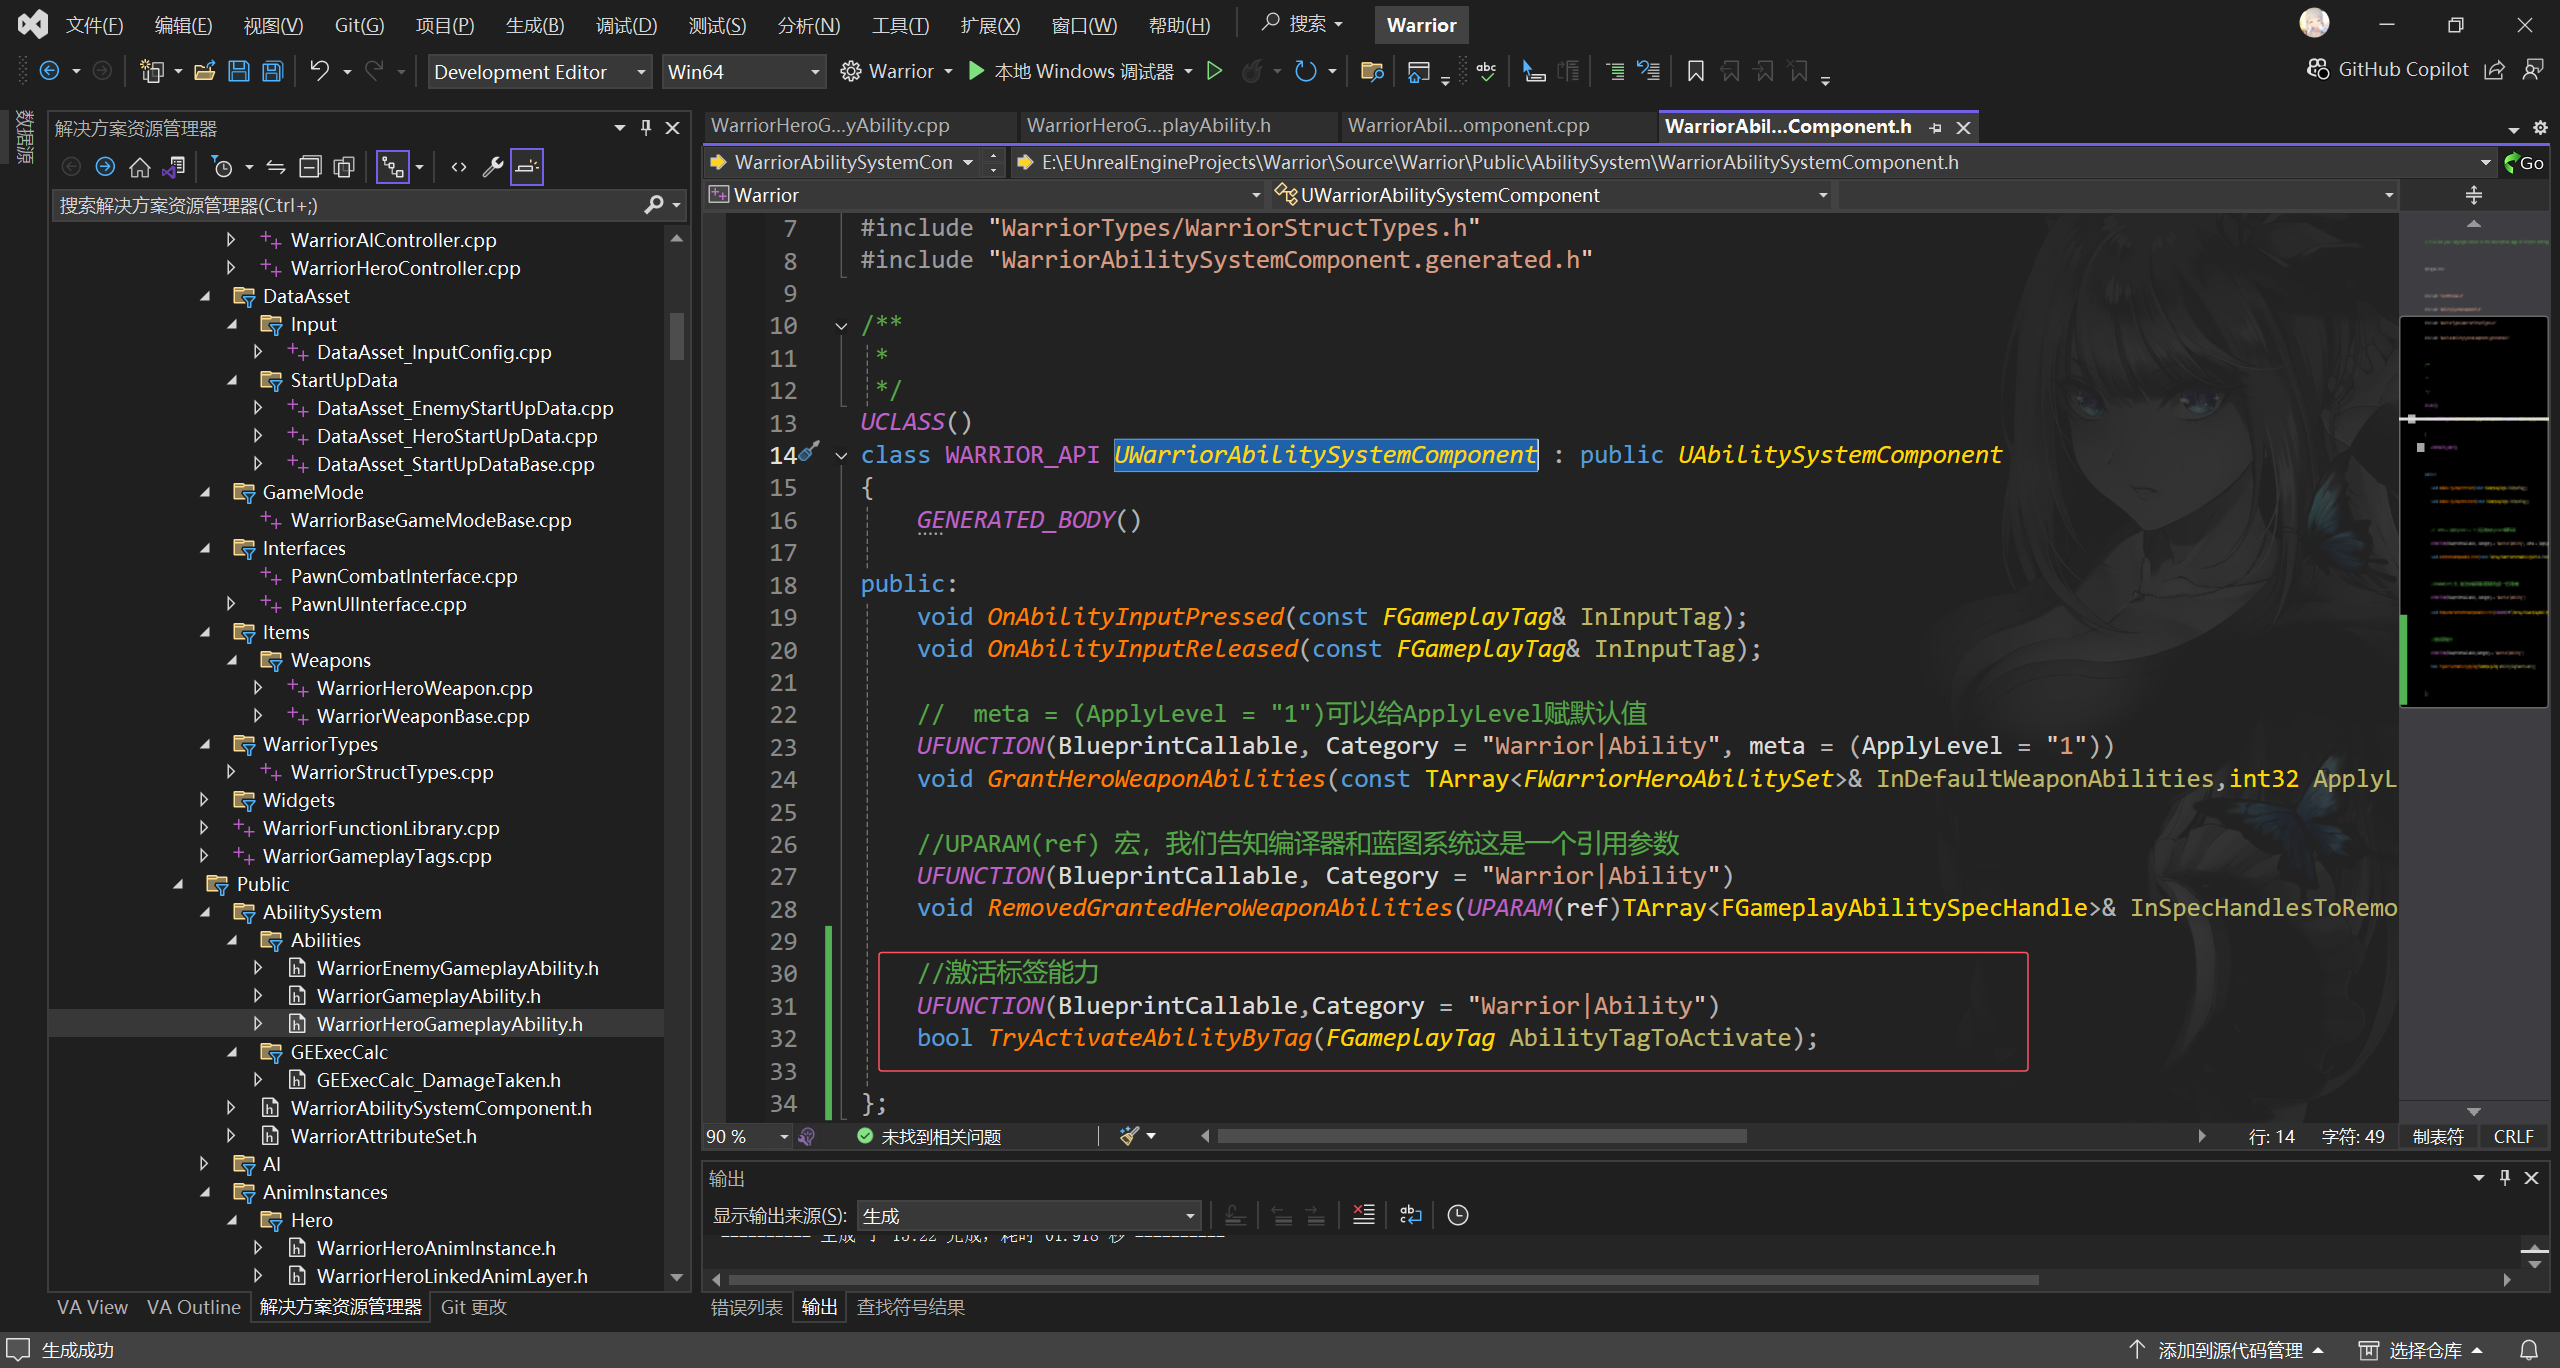Click clear all output icon
The image size is (2560, 1368).
point(1363,1215)
